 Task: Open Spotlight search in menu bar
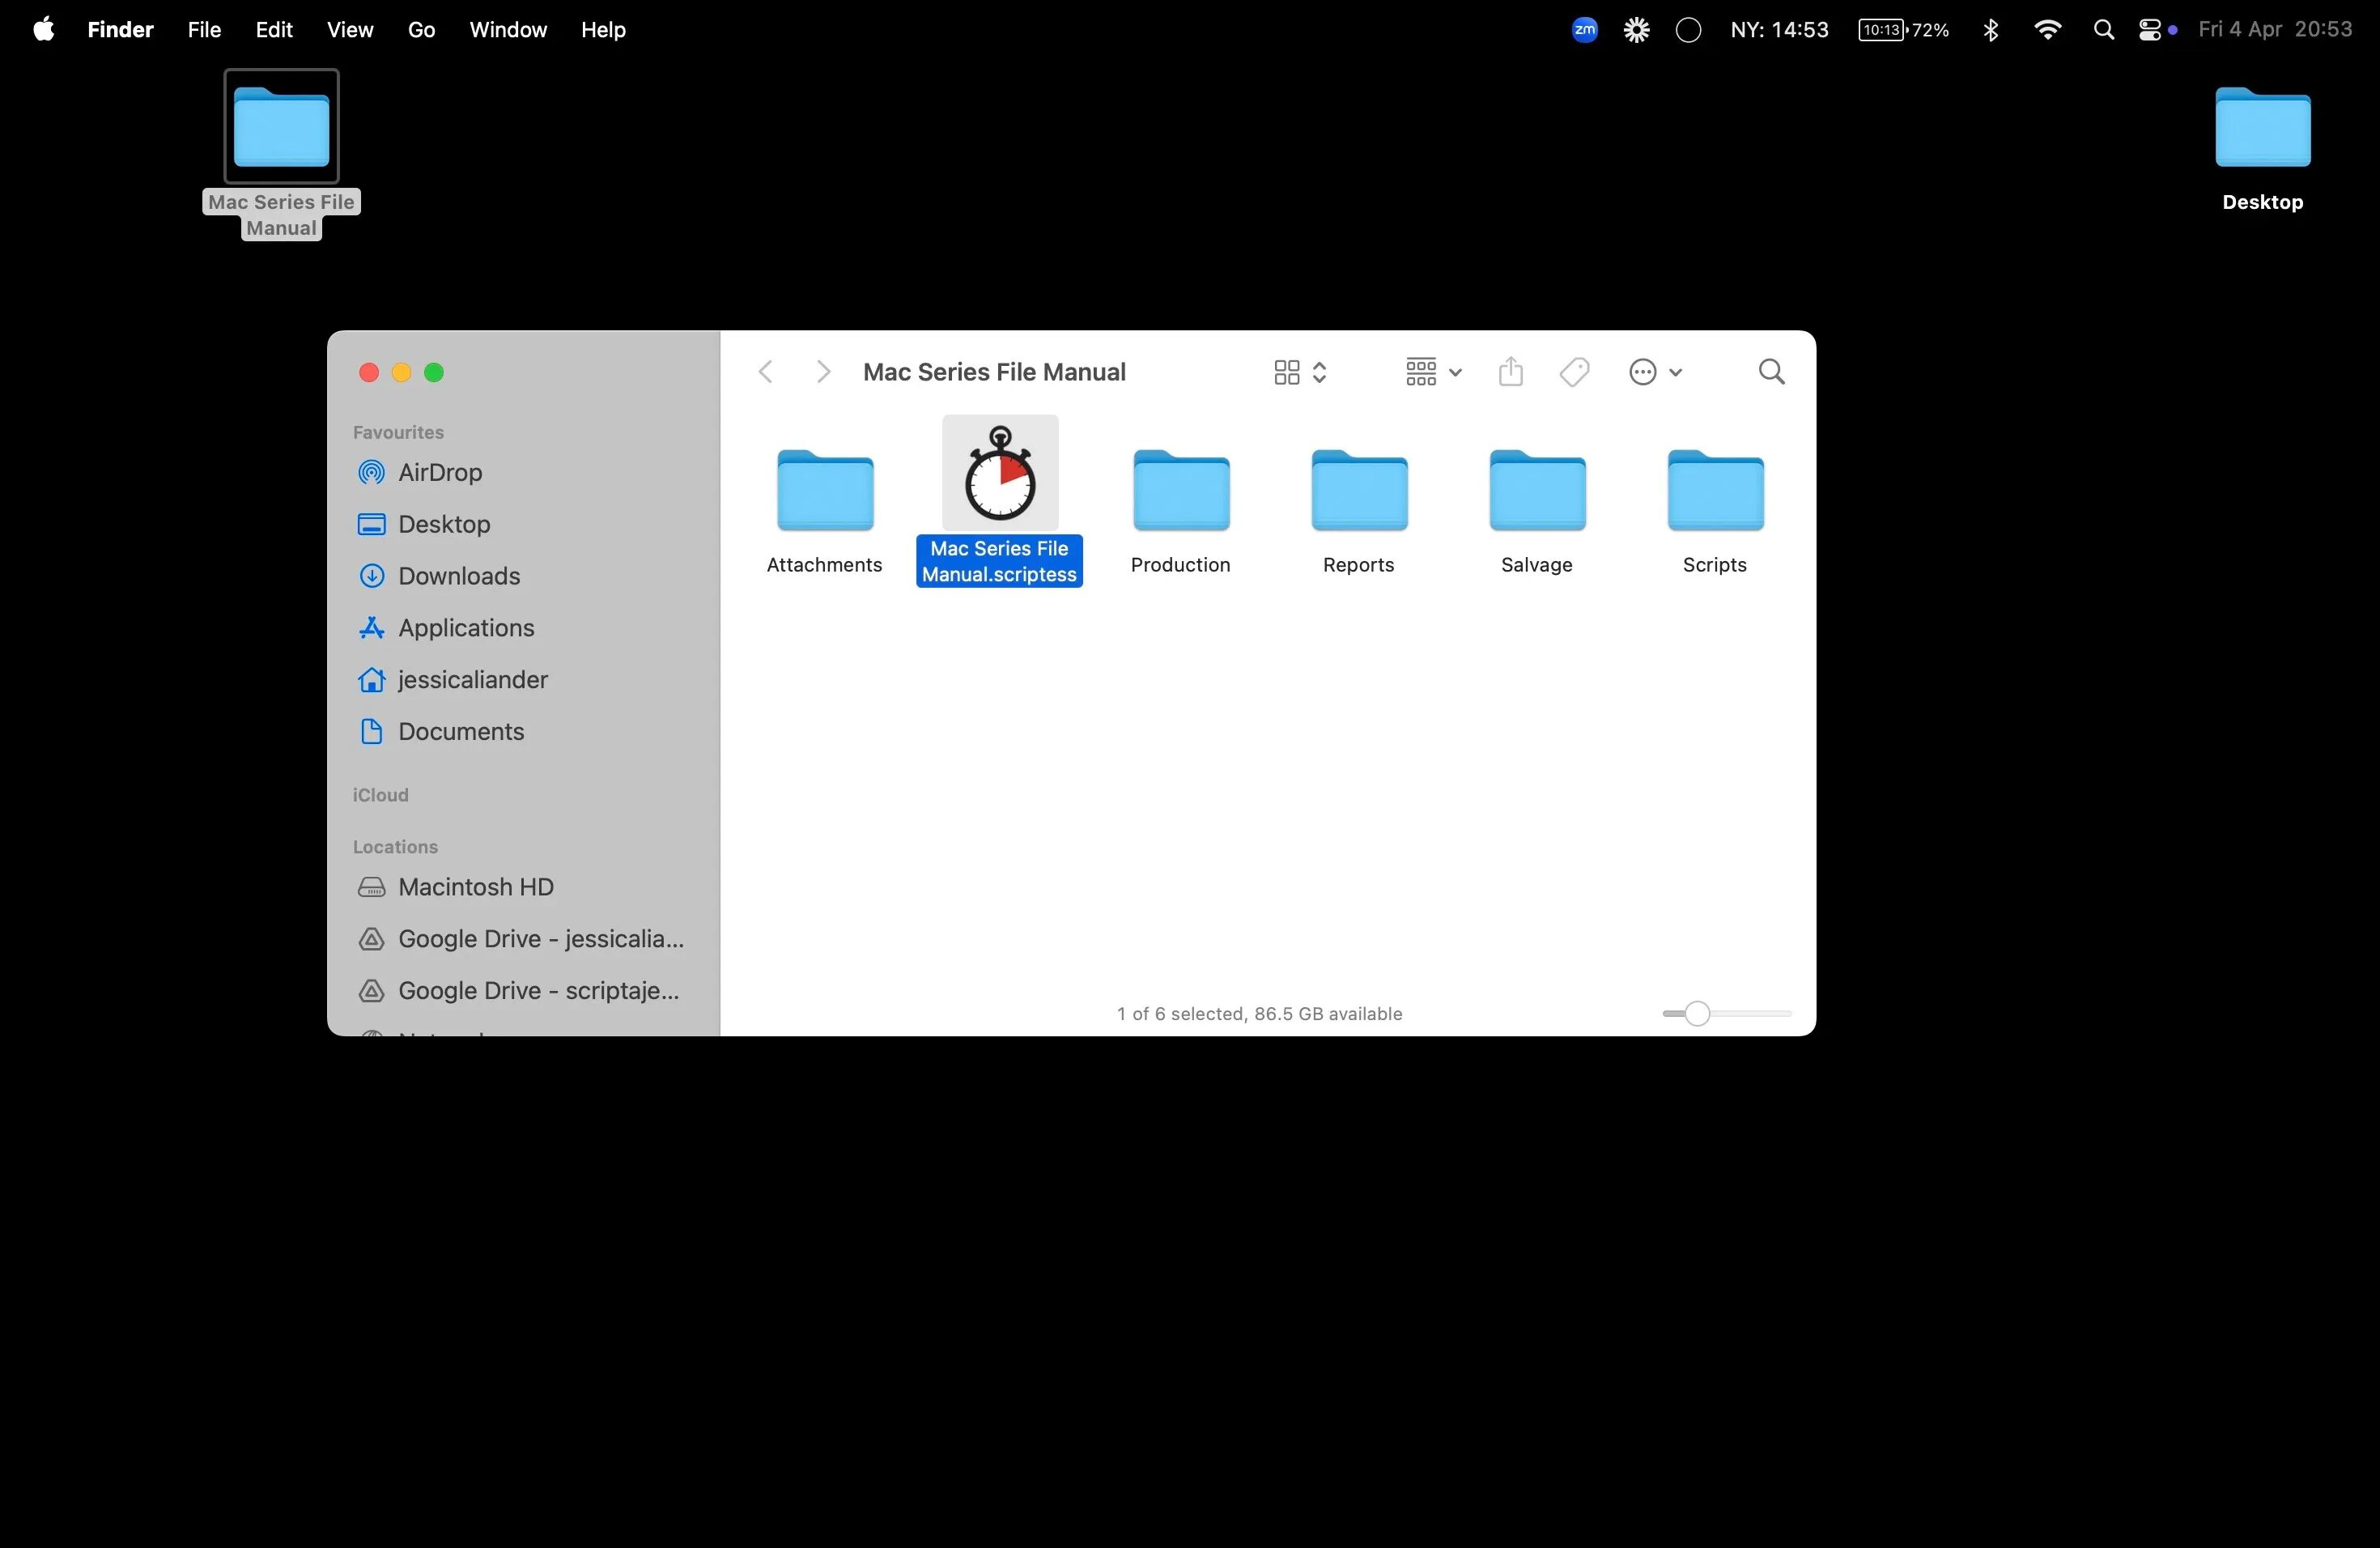(2103, 30)
